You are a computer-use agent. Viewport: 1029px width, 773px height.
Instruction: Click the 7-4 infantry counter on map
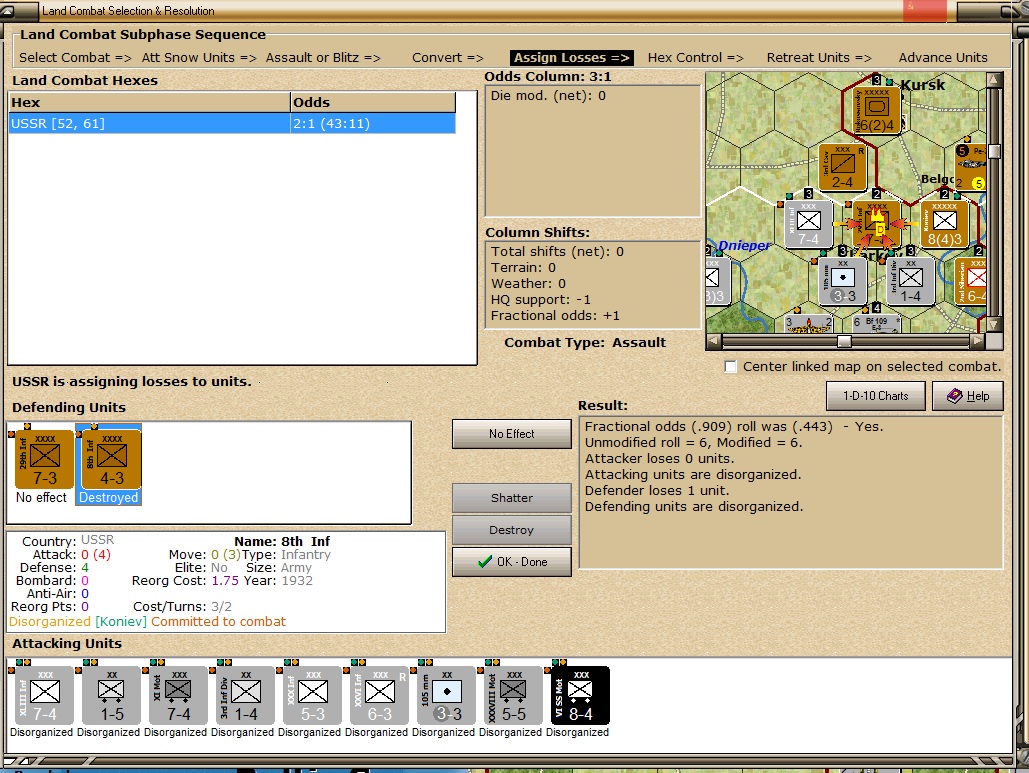(x=808, y=224)
